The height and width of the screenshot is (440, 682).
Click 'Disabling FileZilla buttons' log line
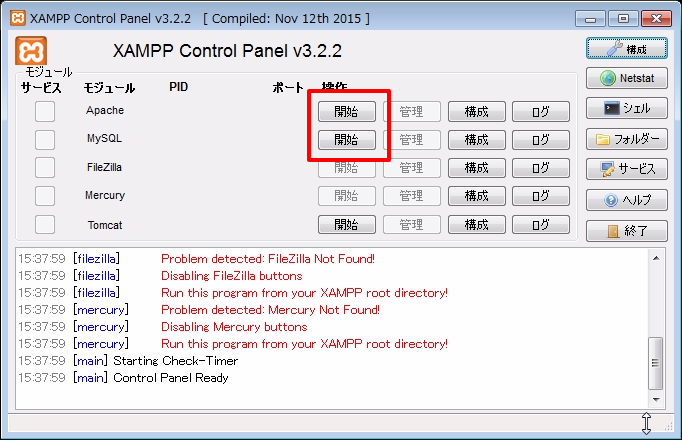[x=231, y=276]
